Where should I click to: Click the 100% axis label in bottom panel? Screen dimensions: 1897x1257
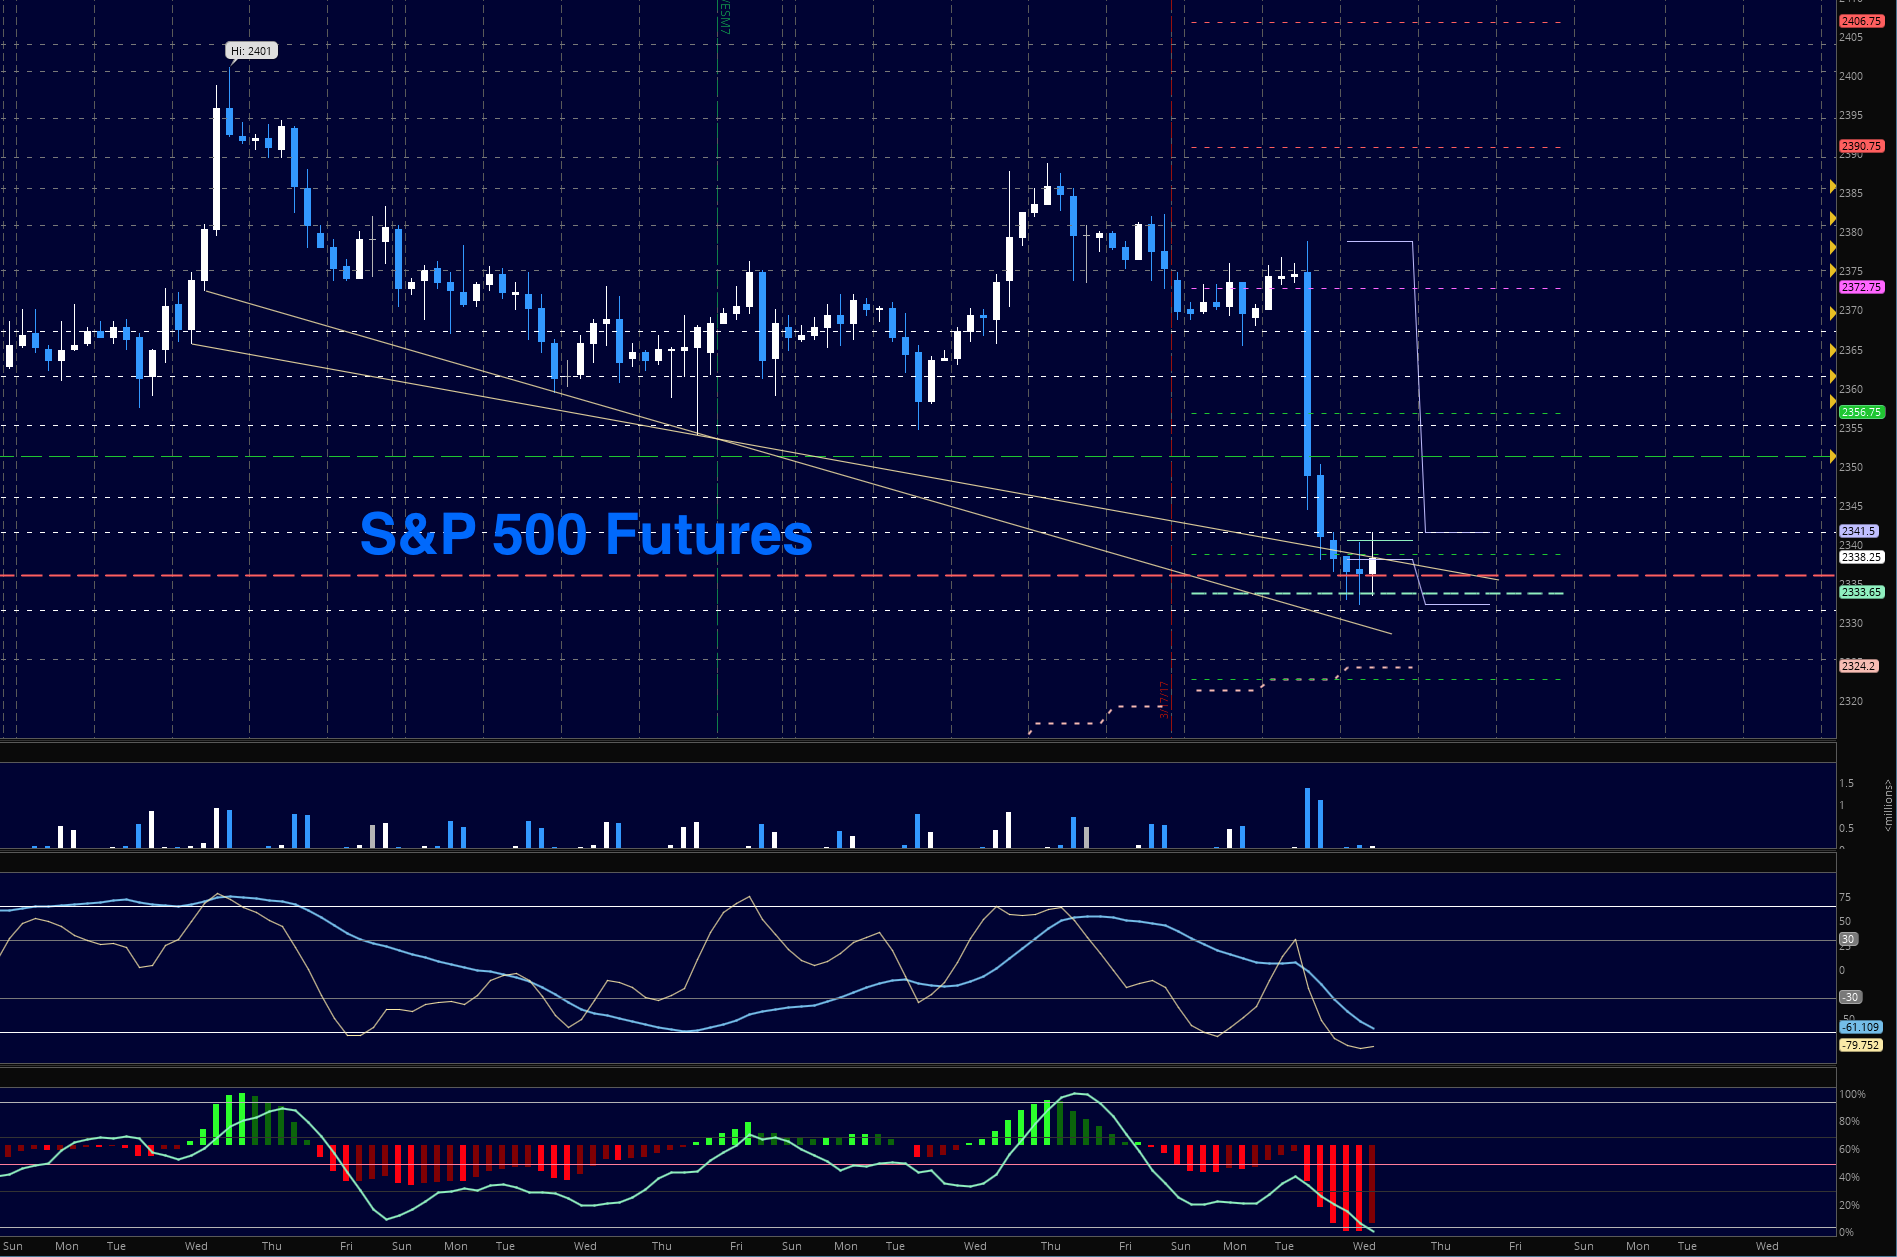coord(1852,1094)
